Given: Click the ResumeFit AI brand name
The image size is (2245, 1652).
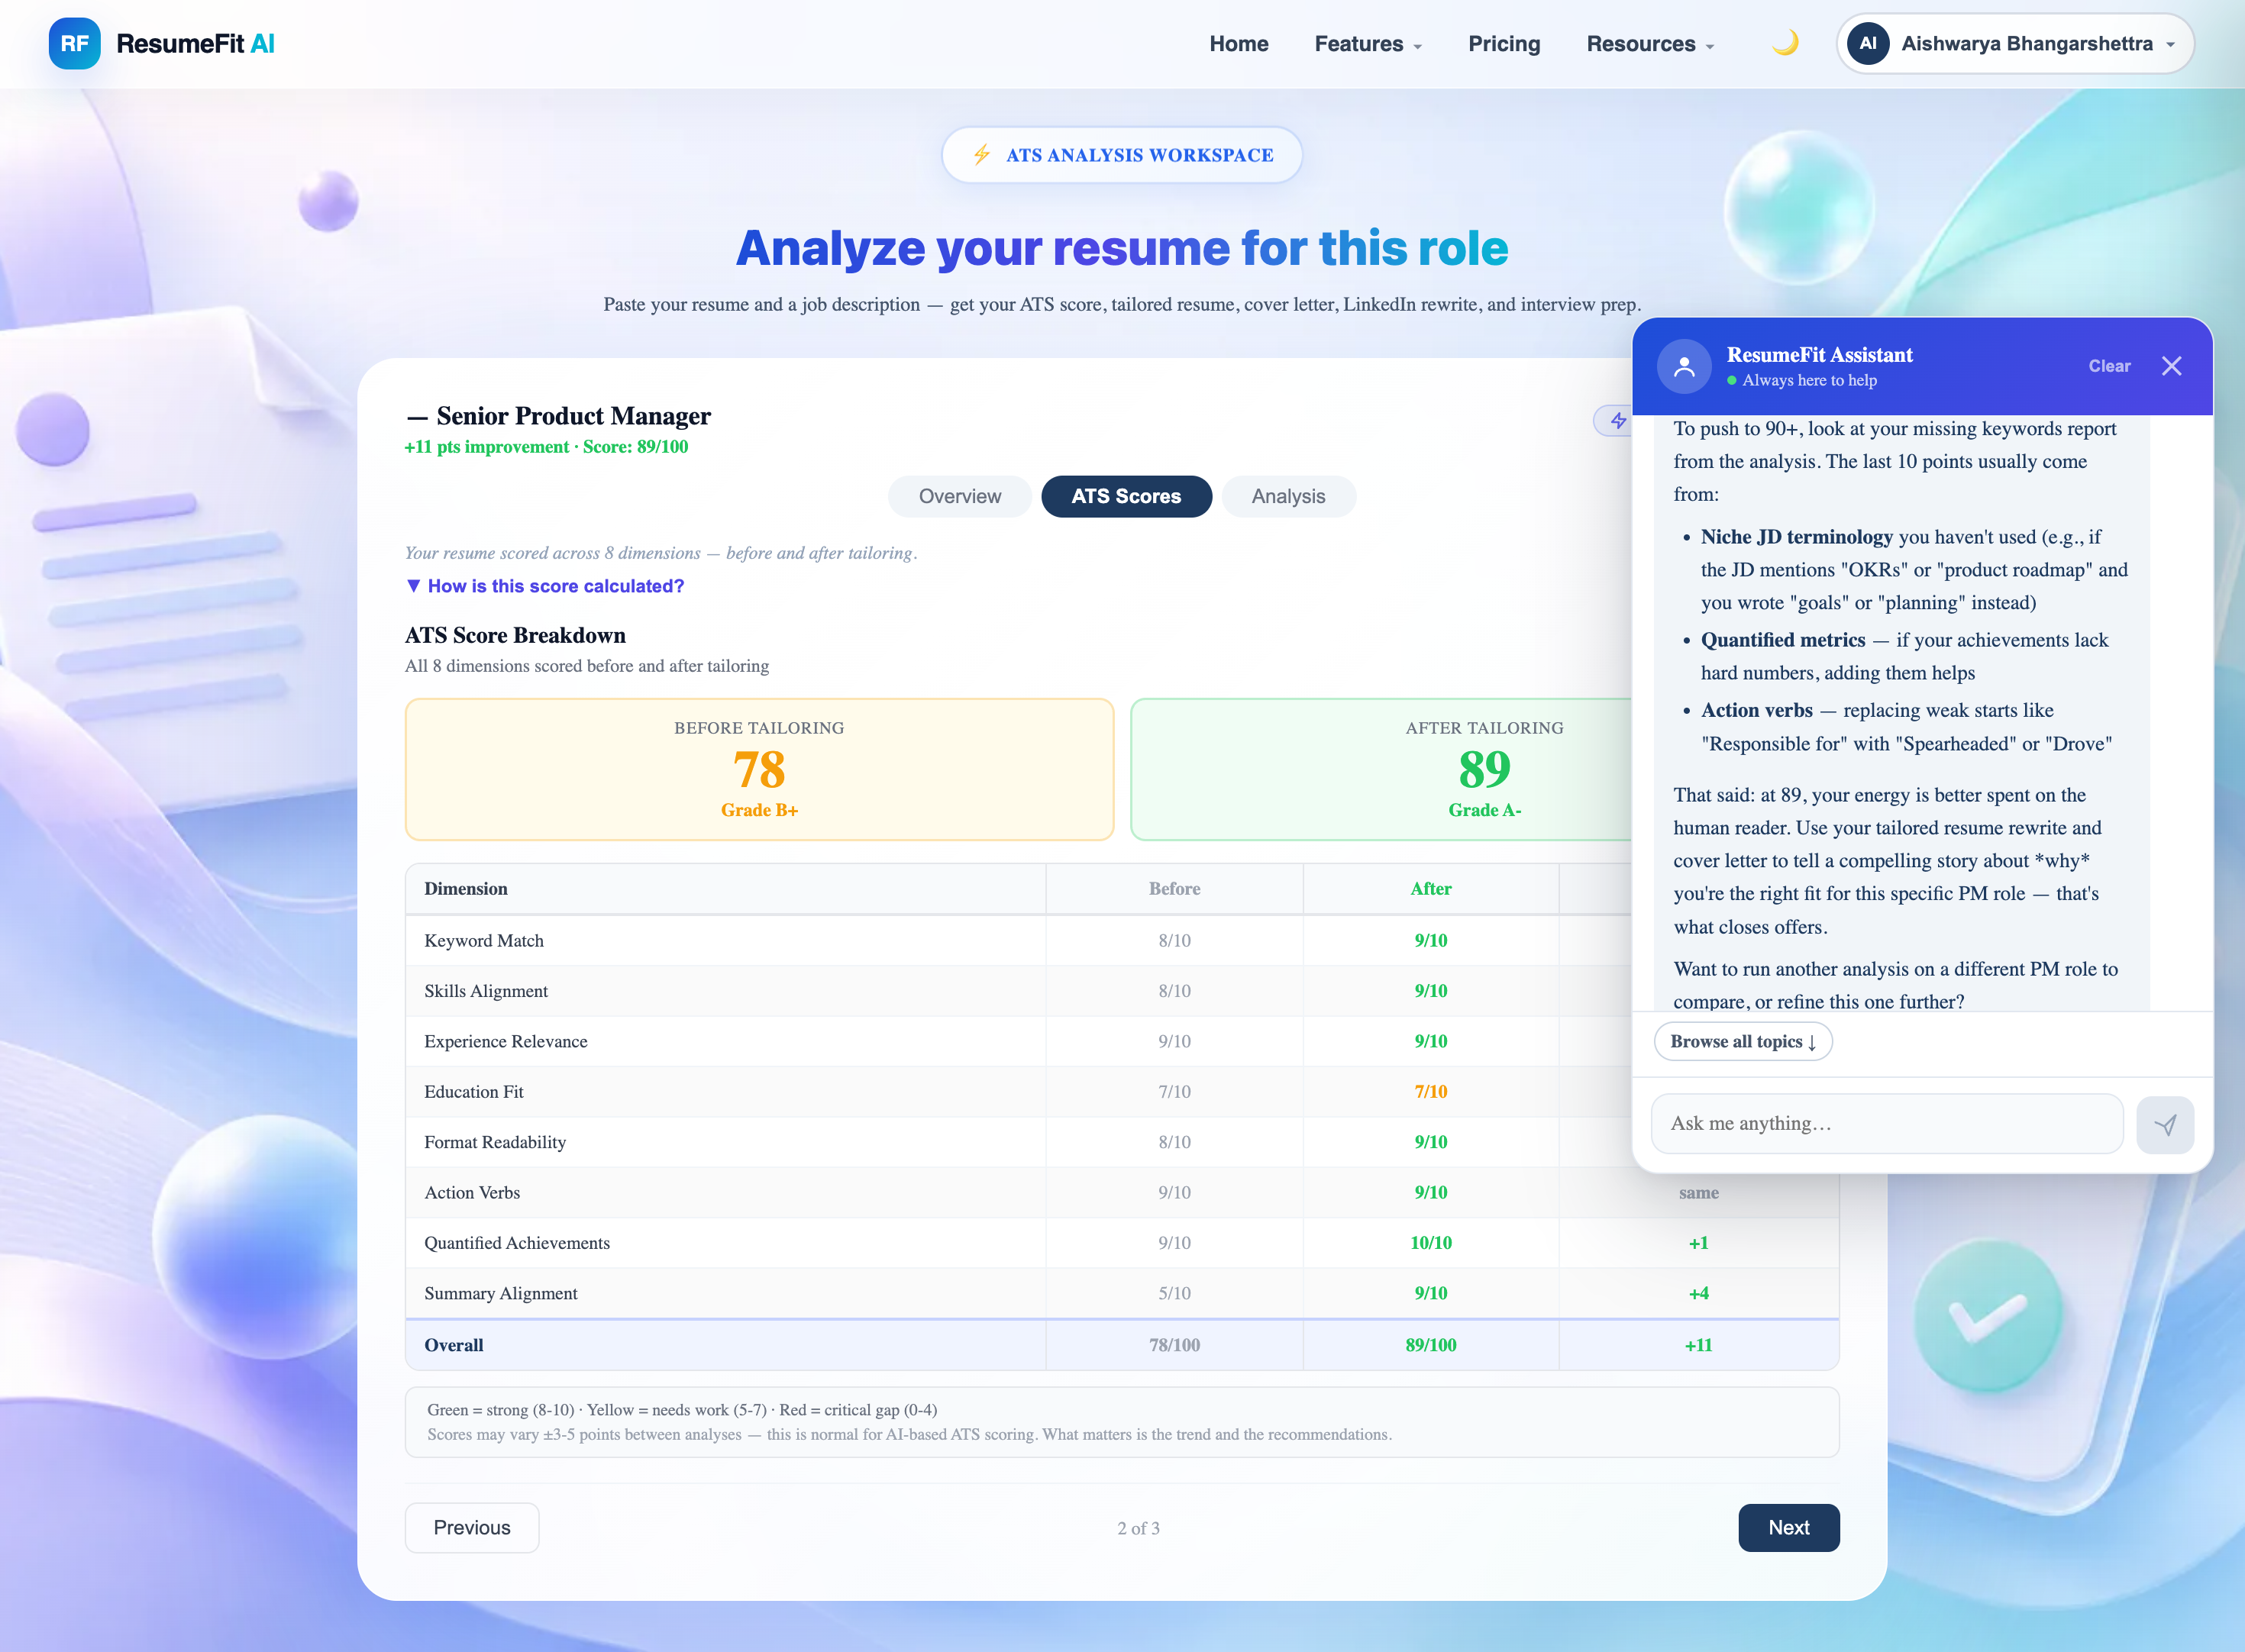Looking at the screenshot, I should click(x=195, y=44).
